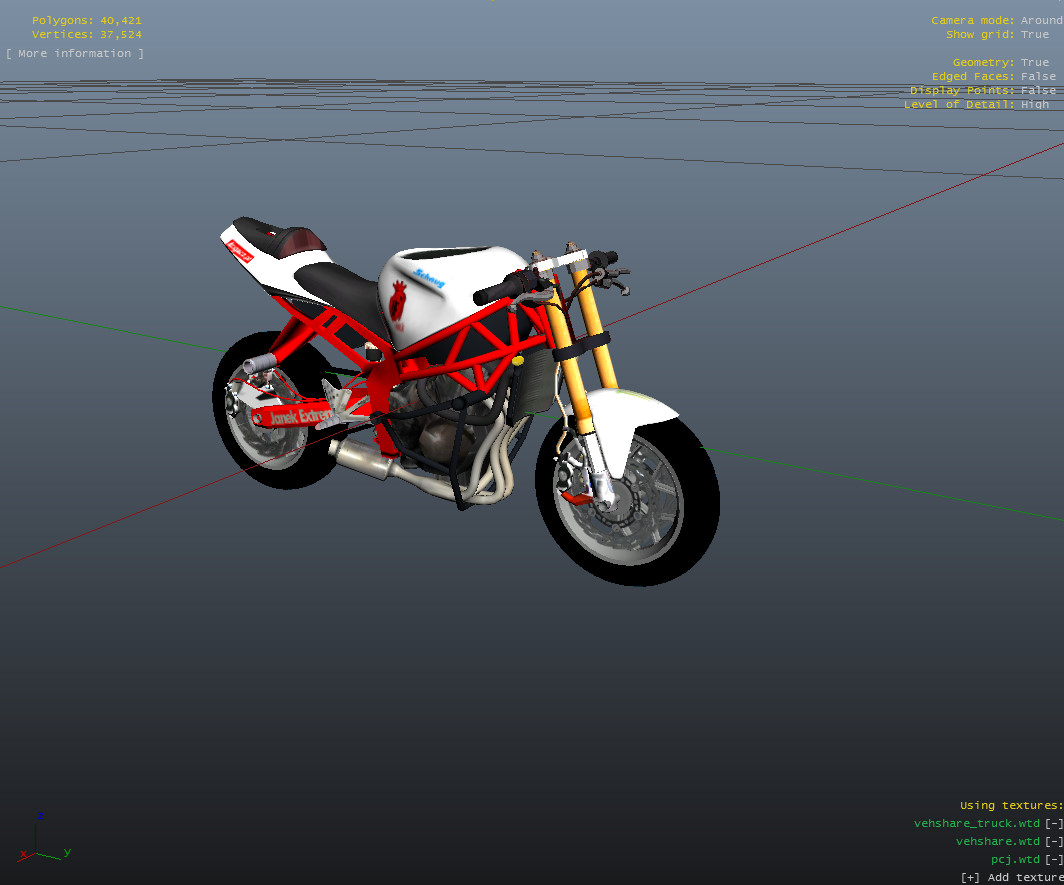The image size is (1064, 885).
Task: Toggle the Geometry display value
Action: 1035,62
